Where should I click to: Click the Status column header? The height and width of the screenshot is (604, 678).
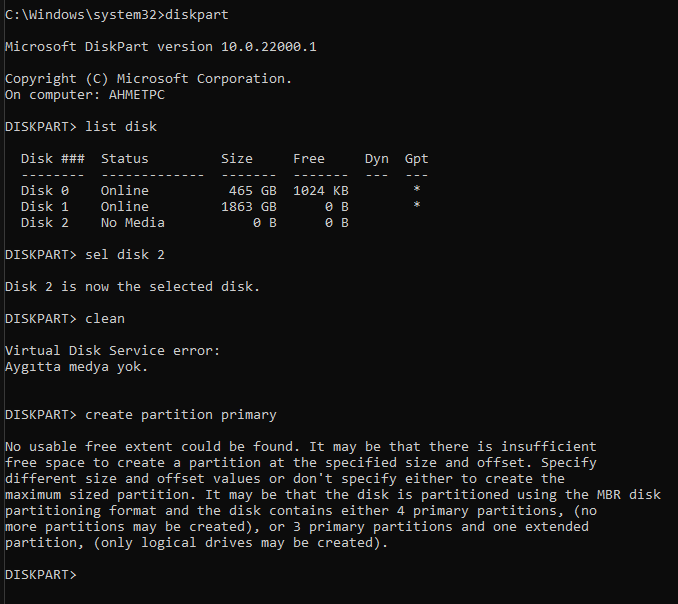pyautogui.click(x=125, y=159)
